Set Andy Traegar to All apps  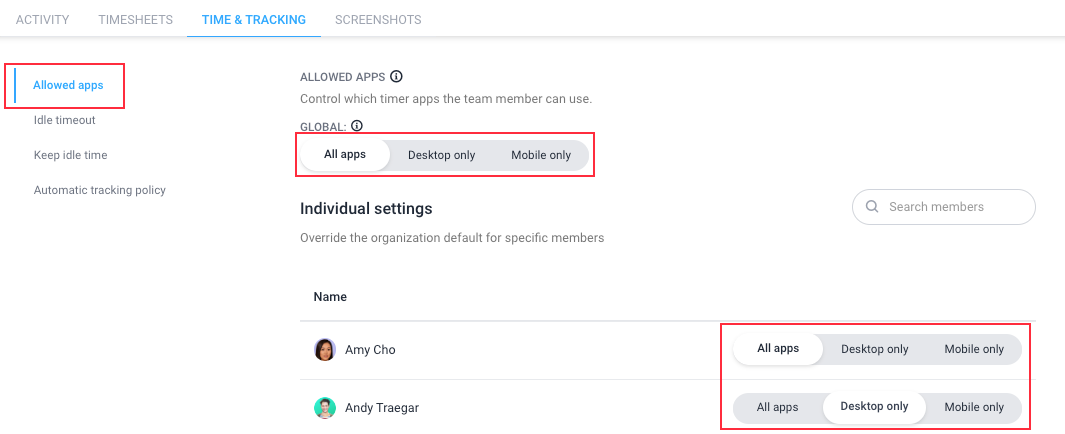tap(777, 408)
